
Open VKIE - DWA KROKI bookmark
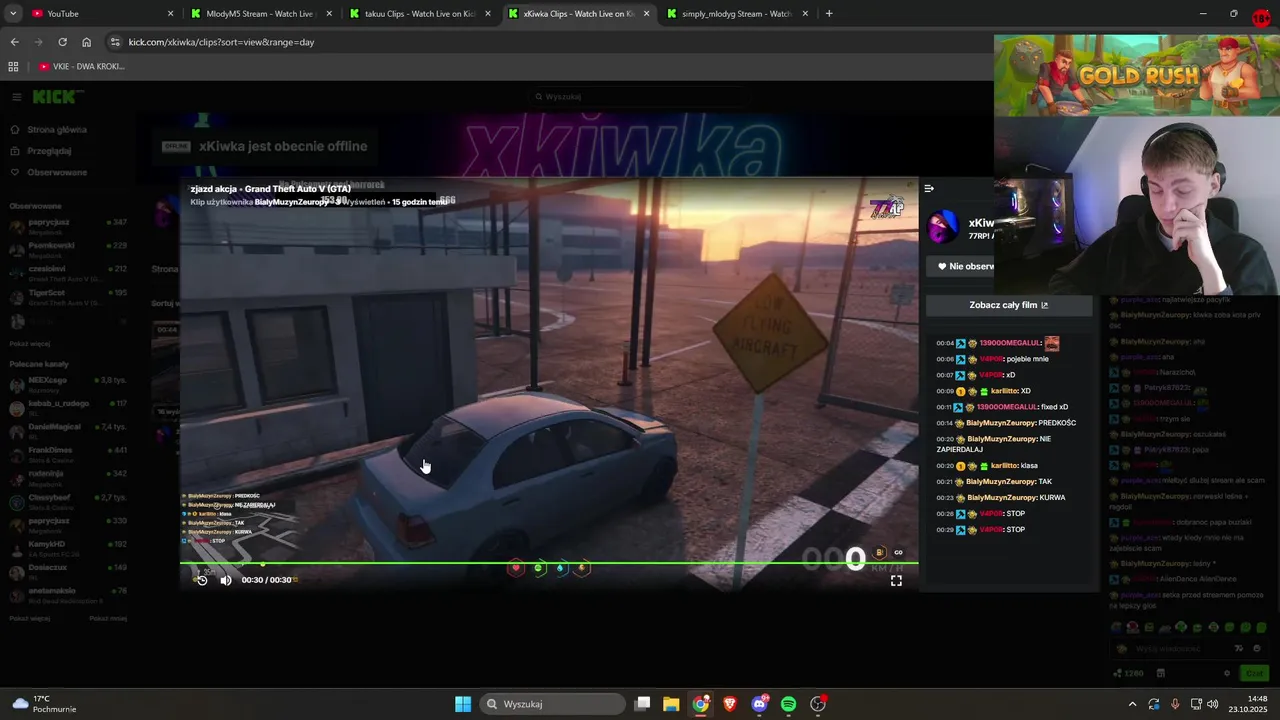click(x=82, y=67)
